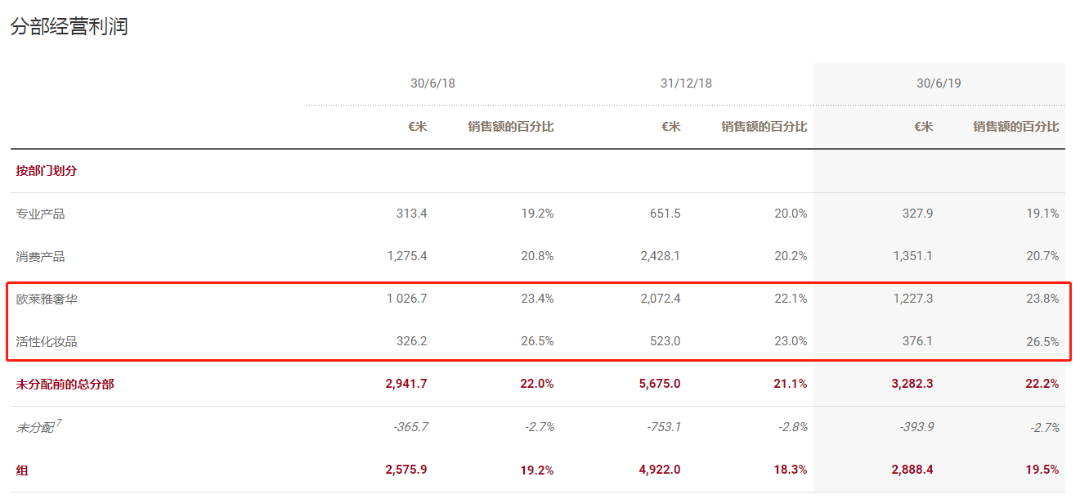Click the -753.1 unallocated value

661,427
